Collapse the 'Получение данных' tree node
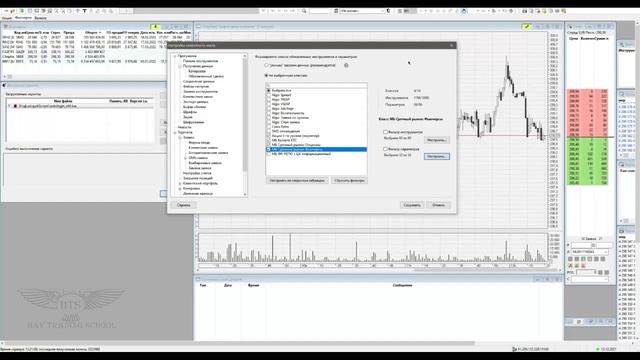640x360 pixels. tap(180, 66)
